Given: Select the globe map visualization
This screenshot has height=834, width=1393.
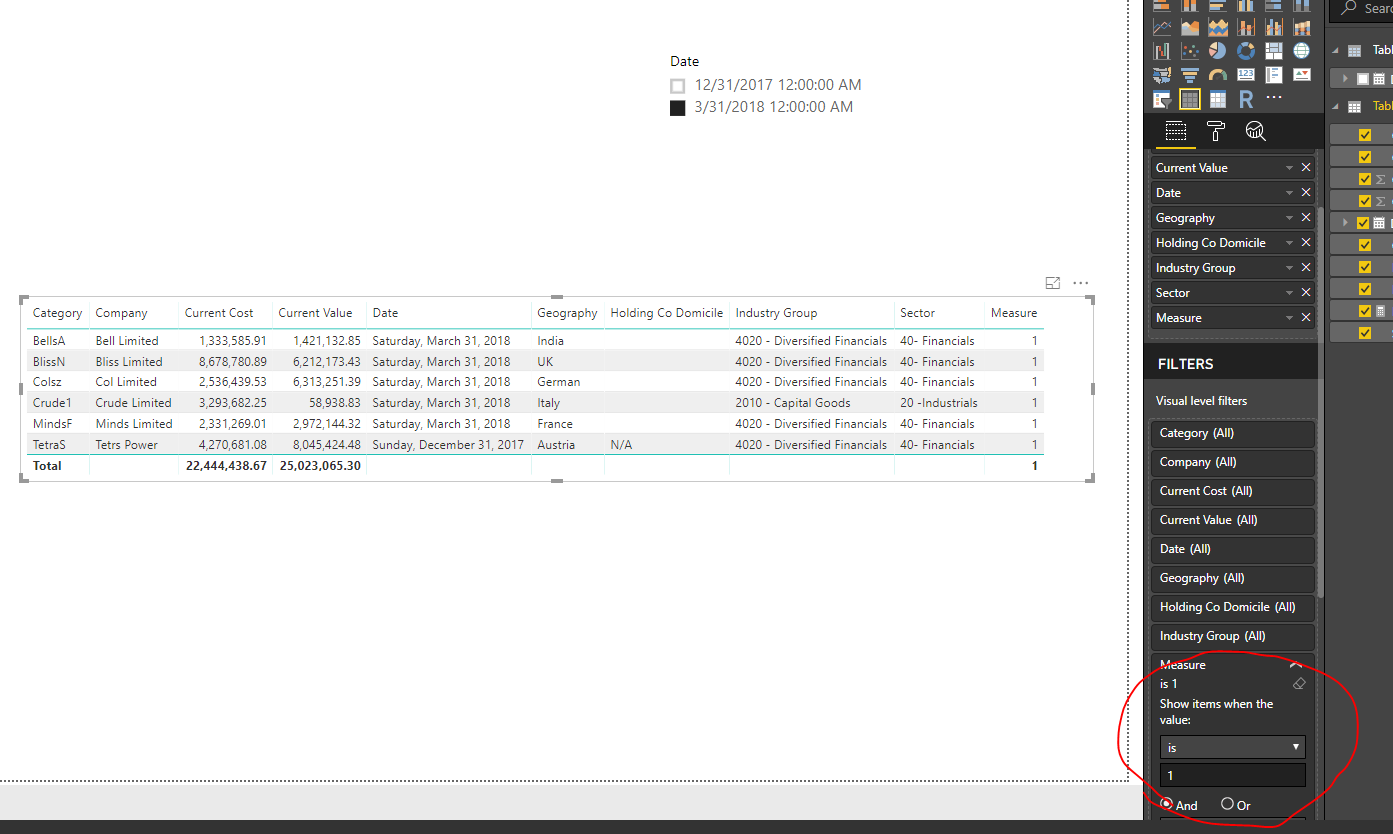Looking at the screenshot, I should [1302, 50].
